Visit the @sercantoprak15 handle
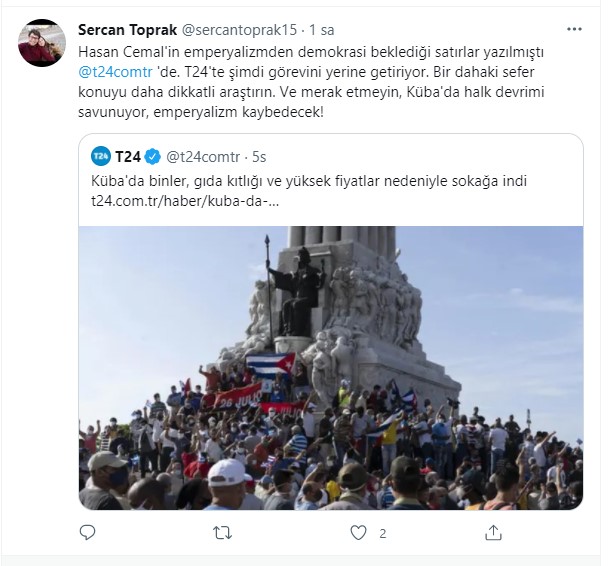This screenshot has width=609, height=566. click(x=239, y=30)
